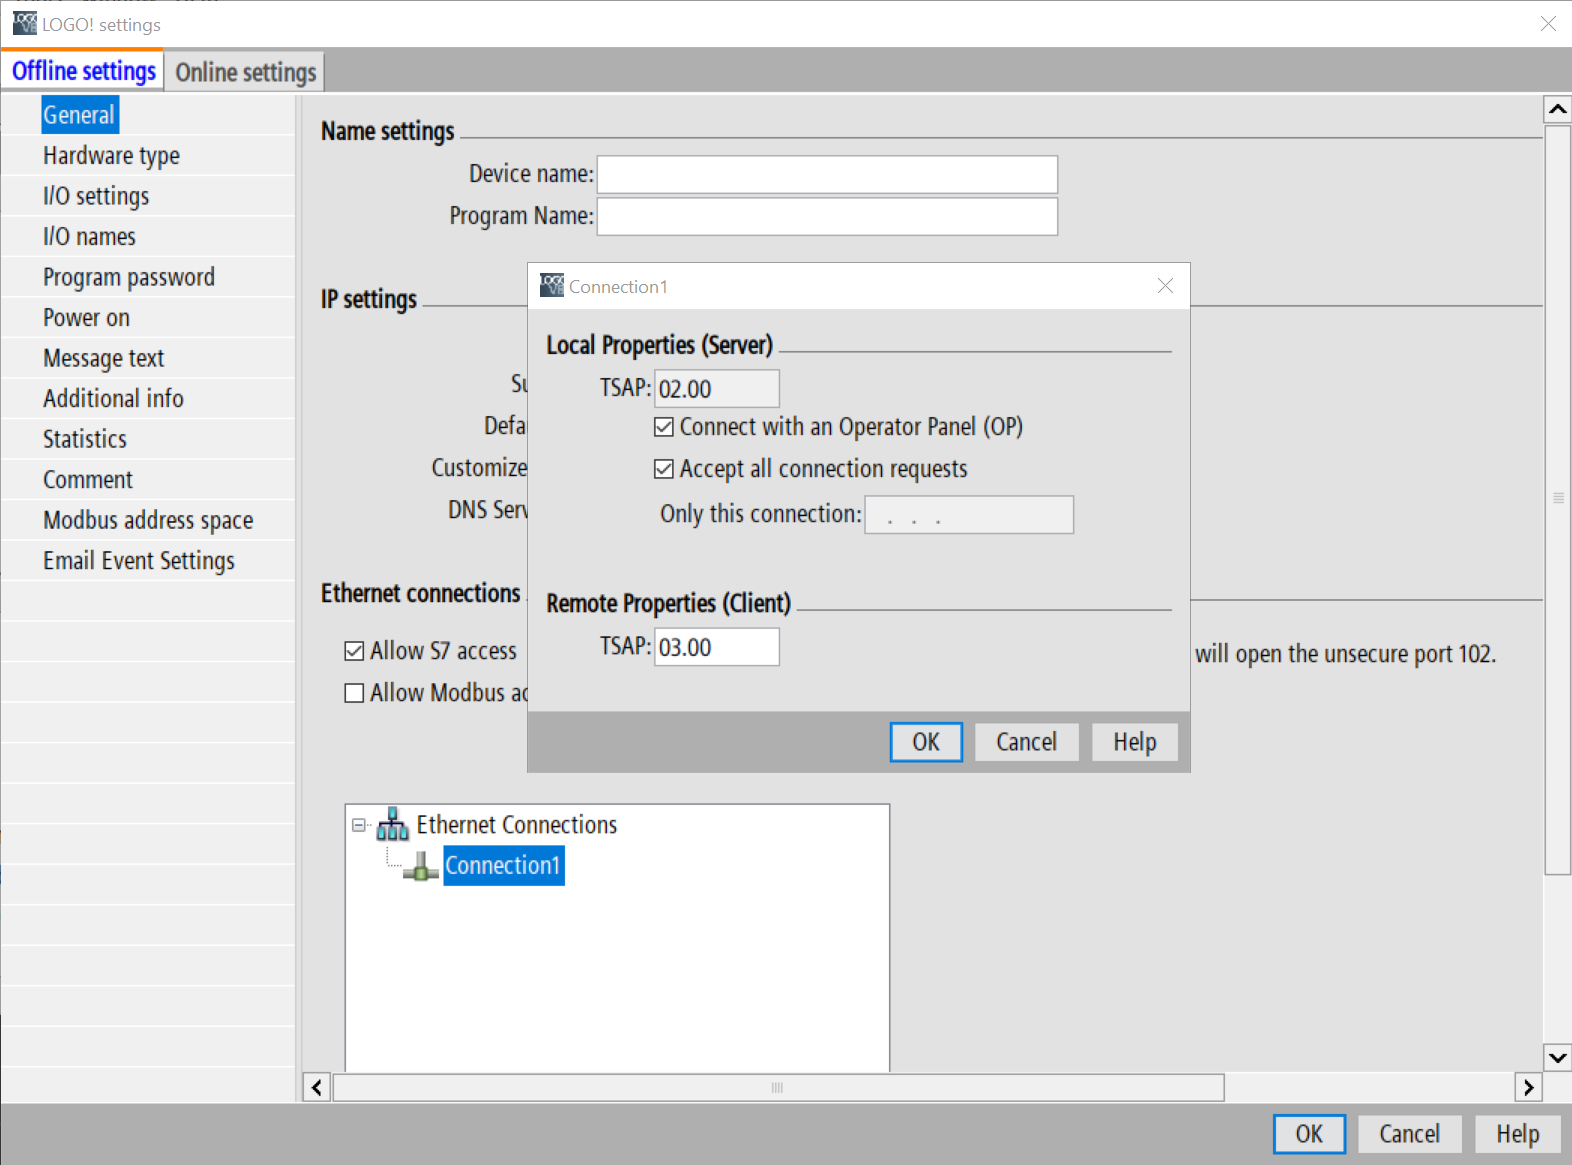The width and height of the screenshot is (1572, 1165).
Task: Toggle Connect with an Operator Panel checkbox
Action: [x=664, y=427]
